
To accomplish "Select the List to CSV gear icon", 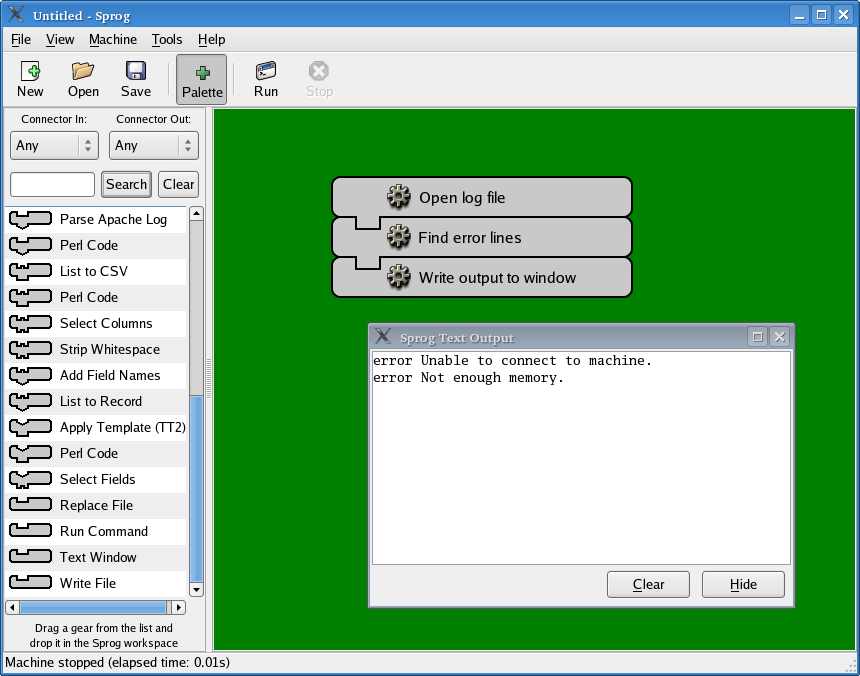I will (x=31, y=271).
